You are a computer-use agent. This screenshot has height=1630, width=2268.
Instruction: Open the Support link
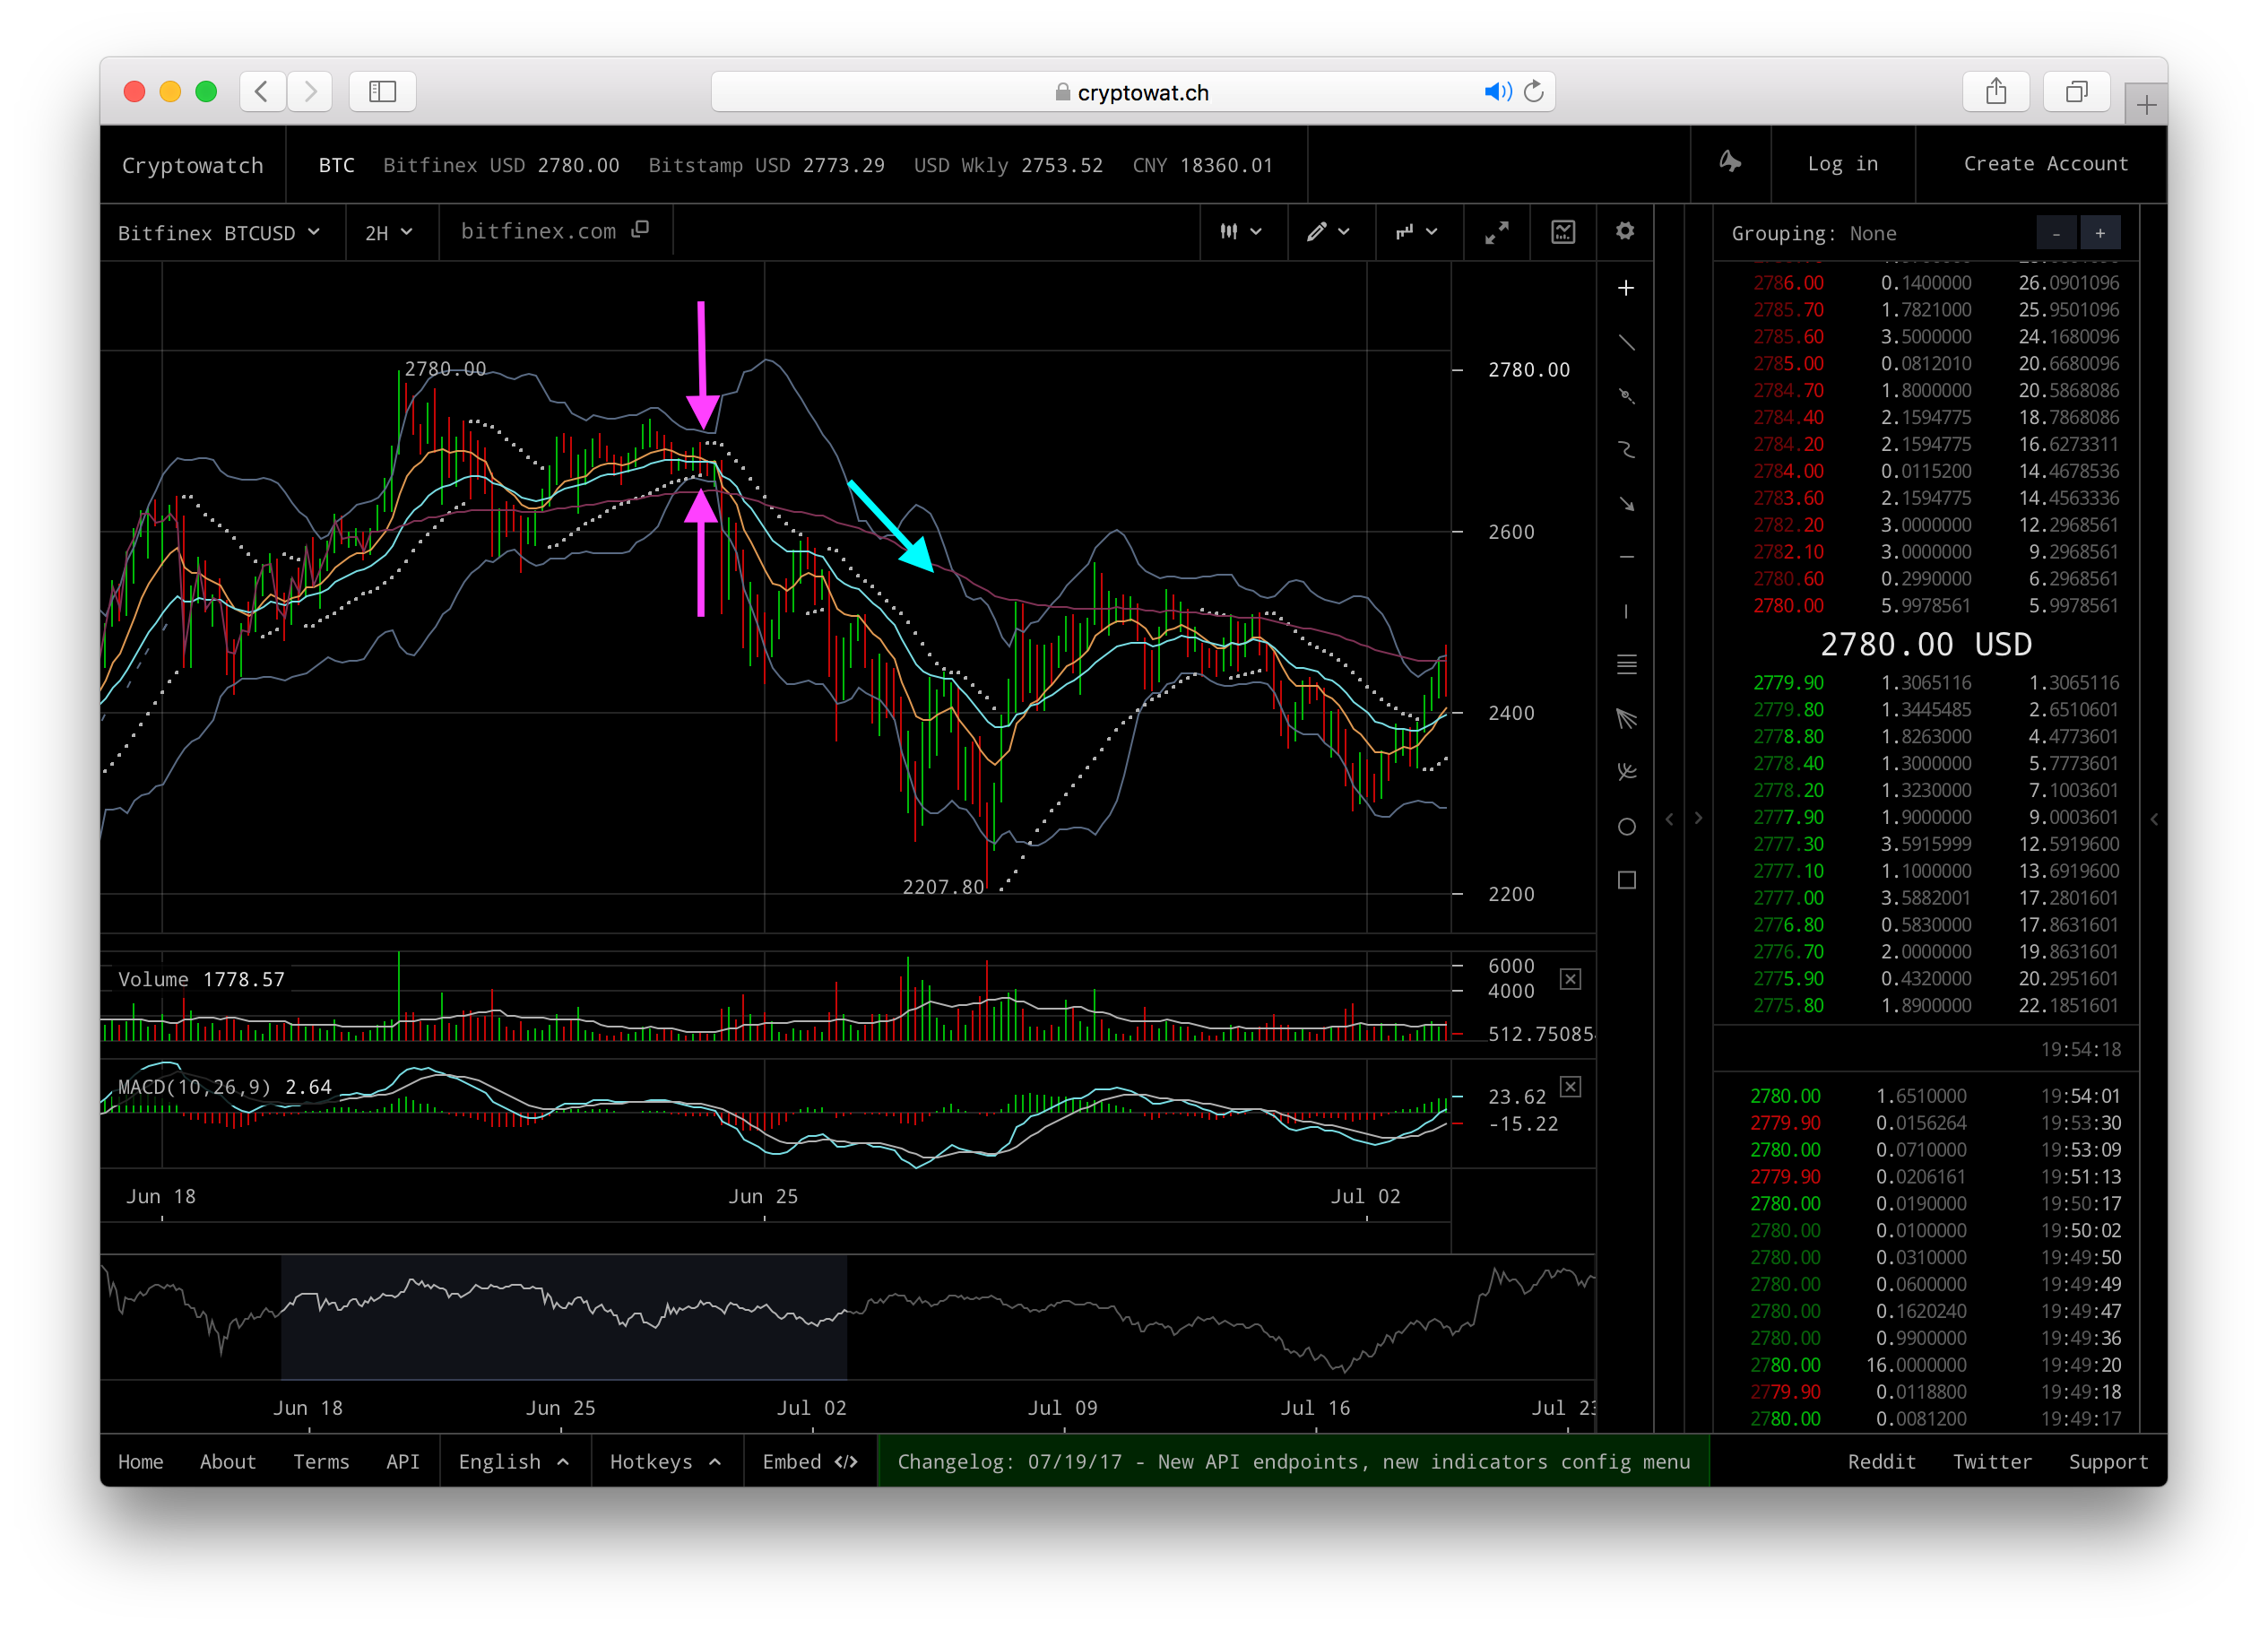(x=2108, y=1461)
